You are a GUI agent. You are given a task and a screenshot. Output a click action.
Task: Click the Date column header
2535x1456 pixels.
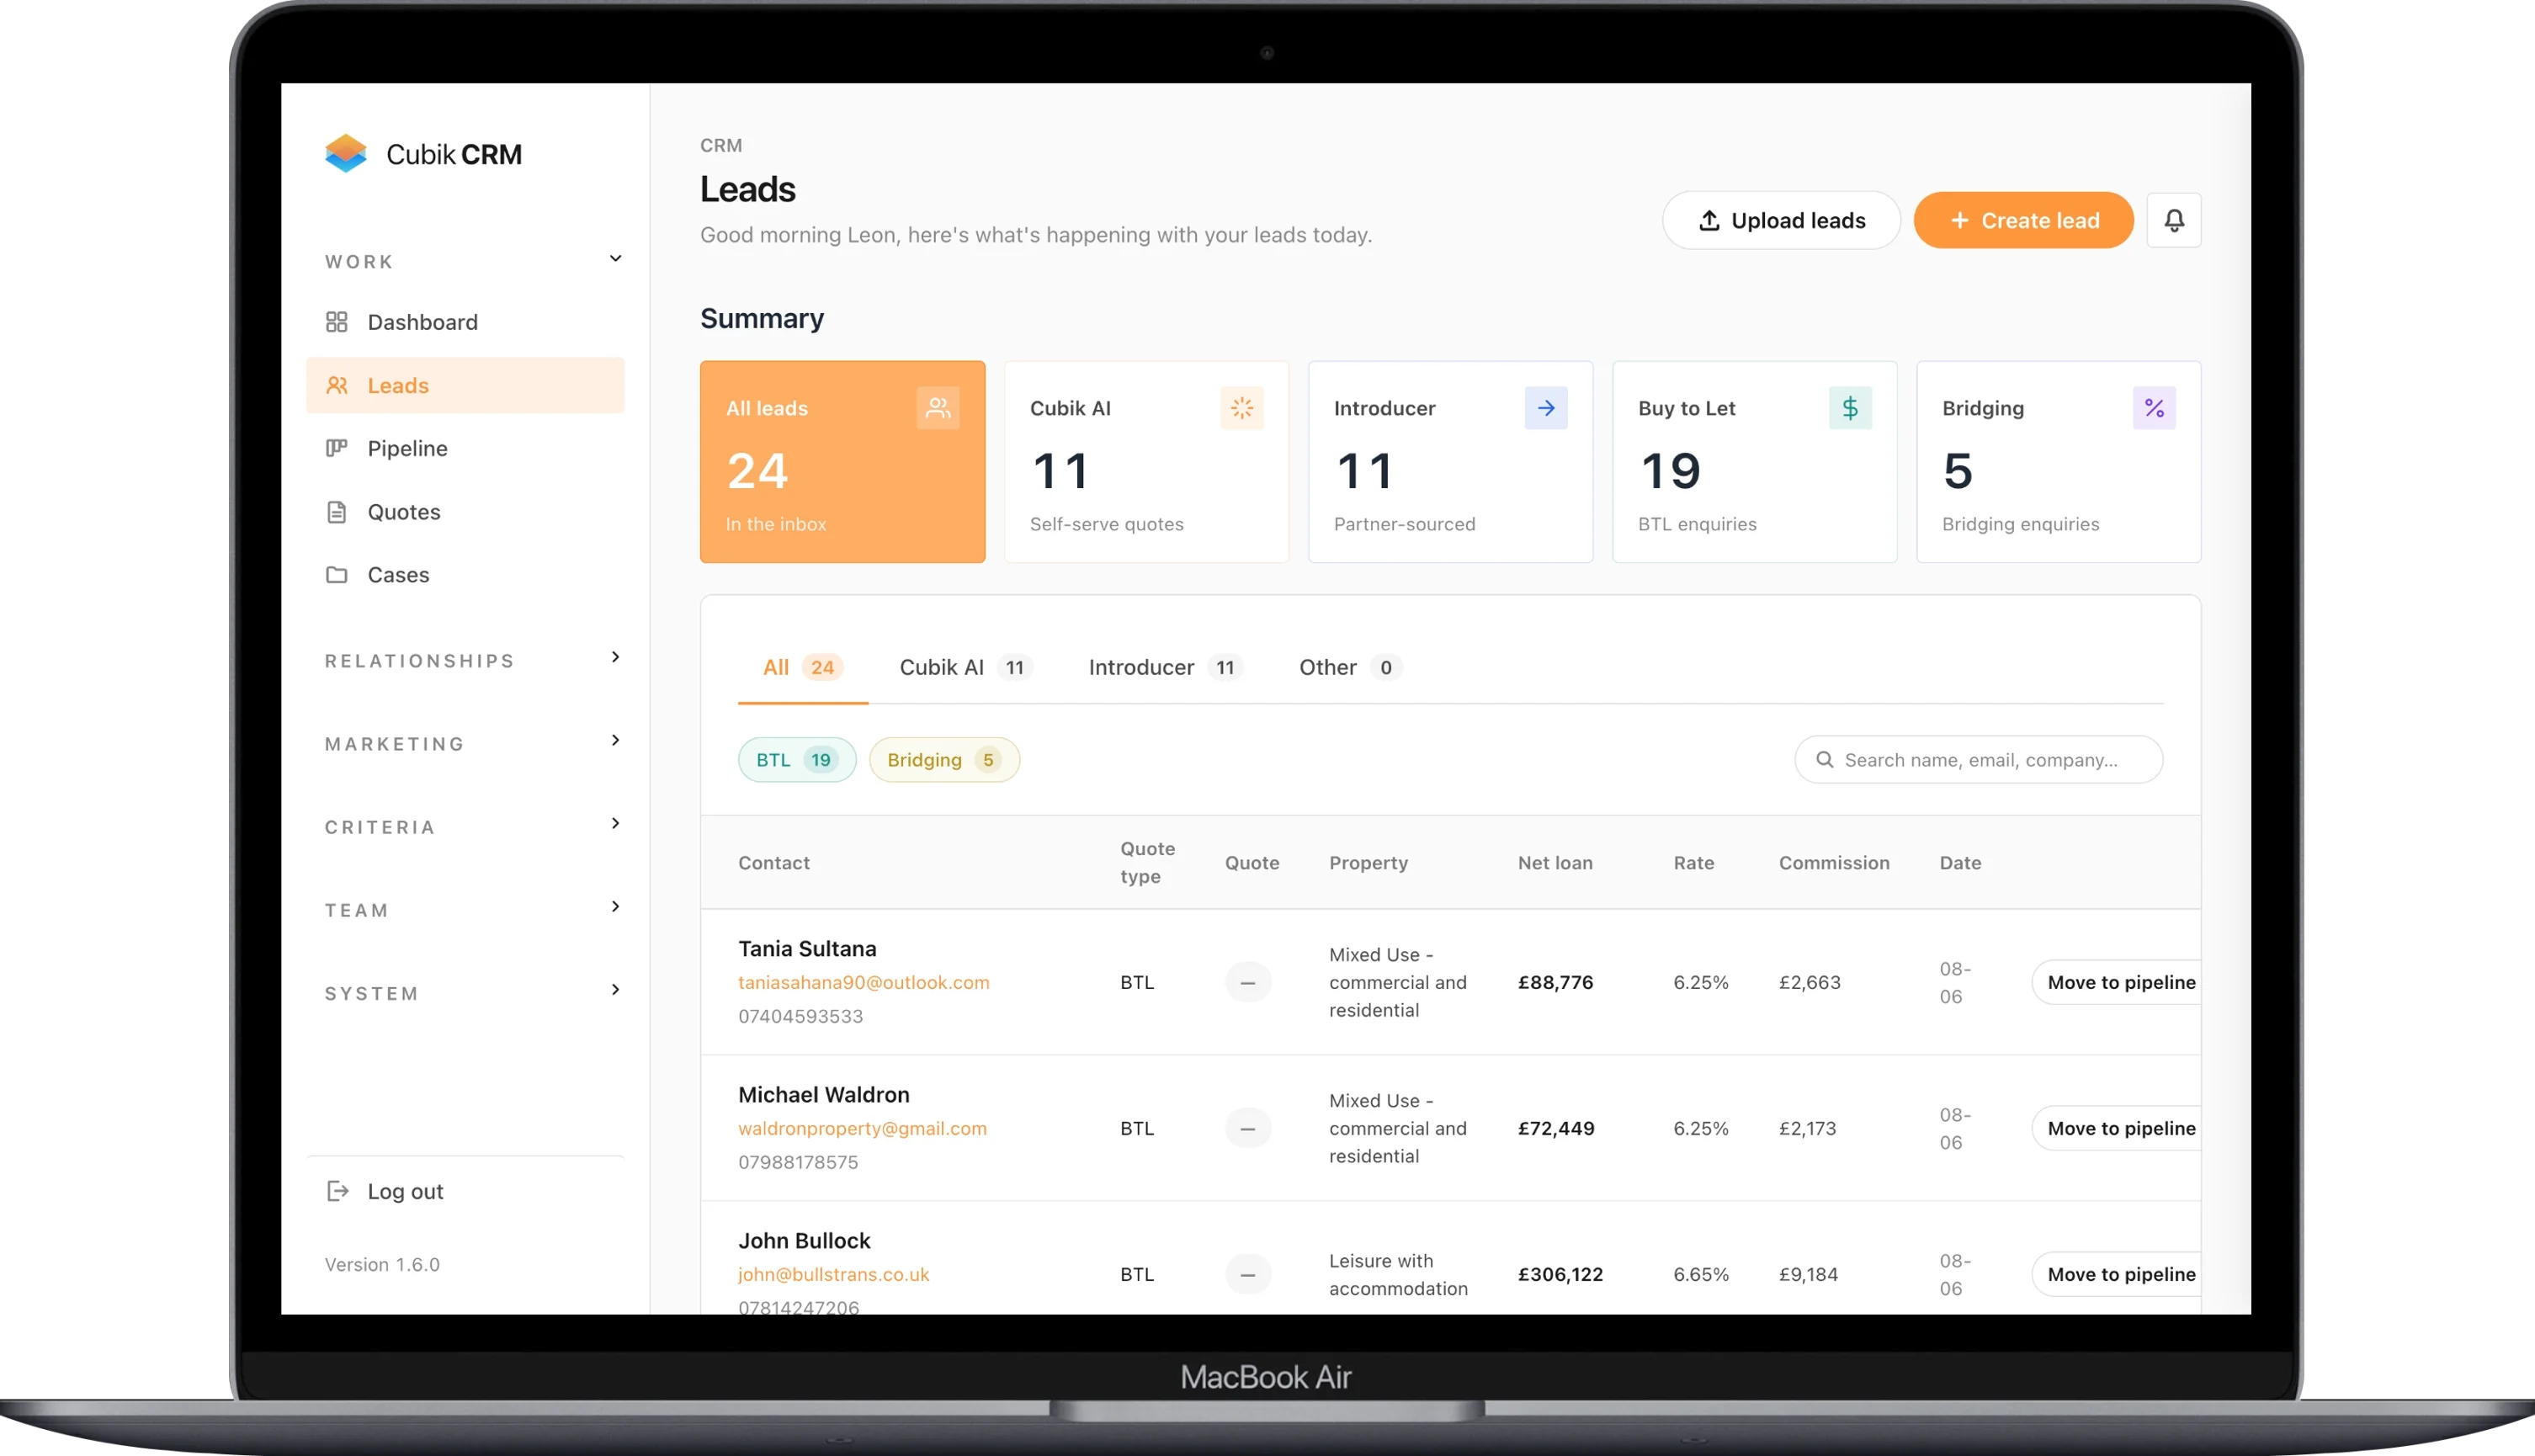click(x=1961, y=863)
